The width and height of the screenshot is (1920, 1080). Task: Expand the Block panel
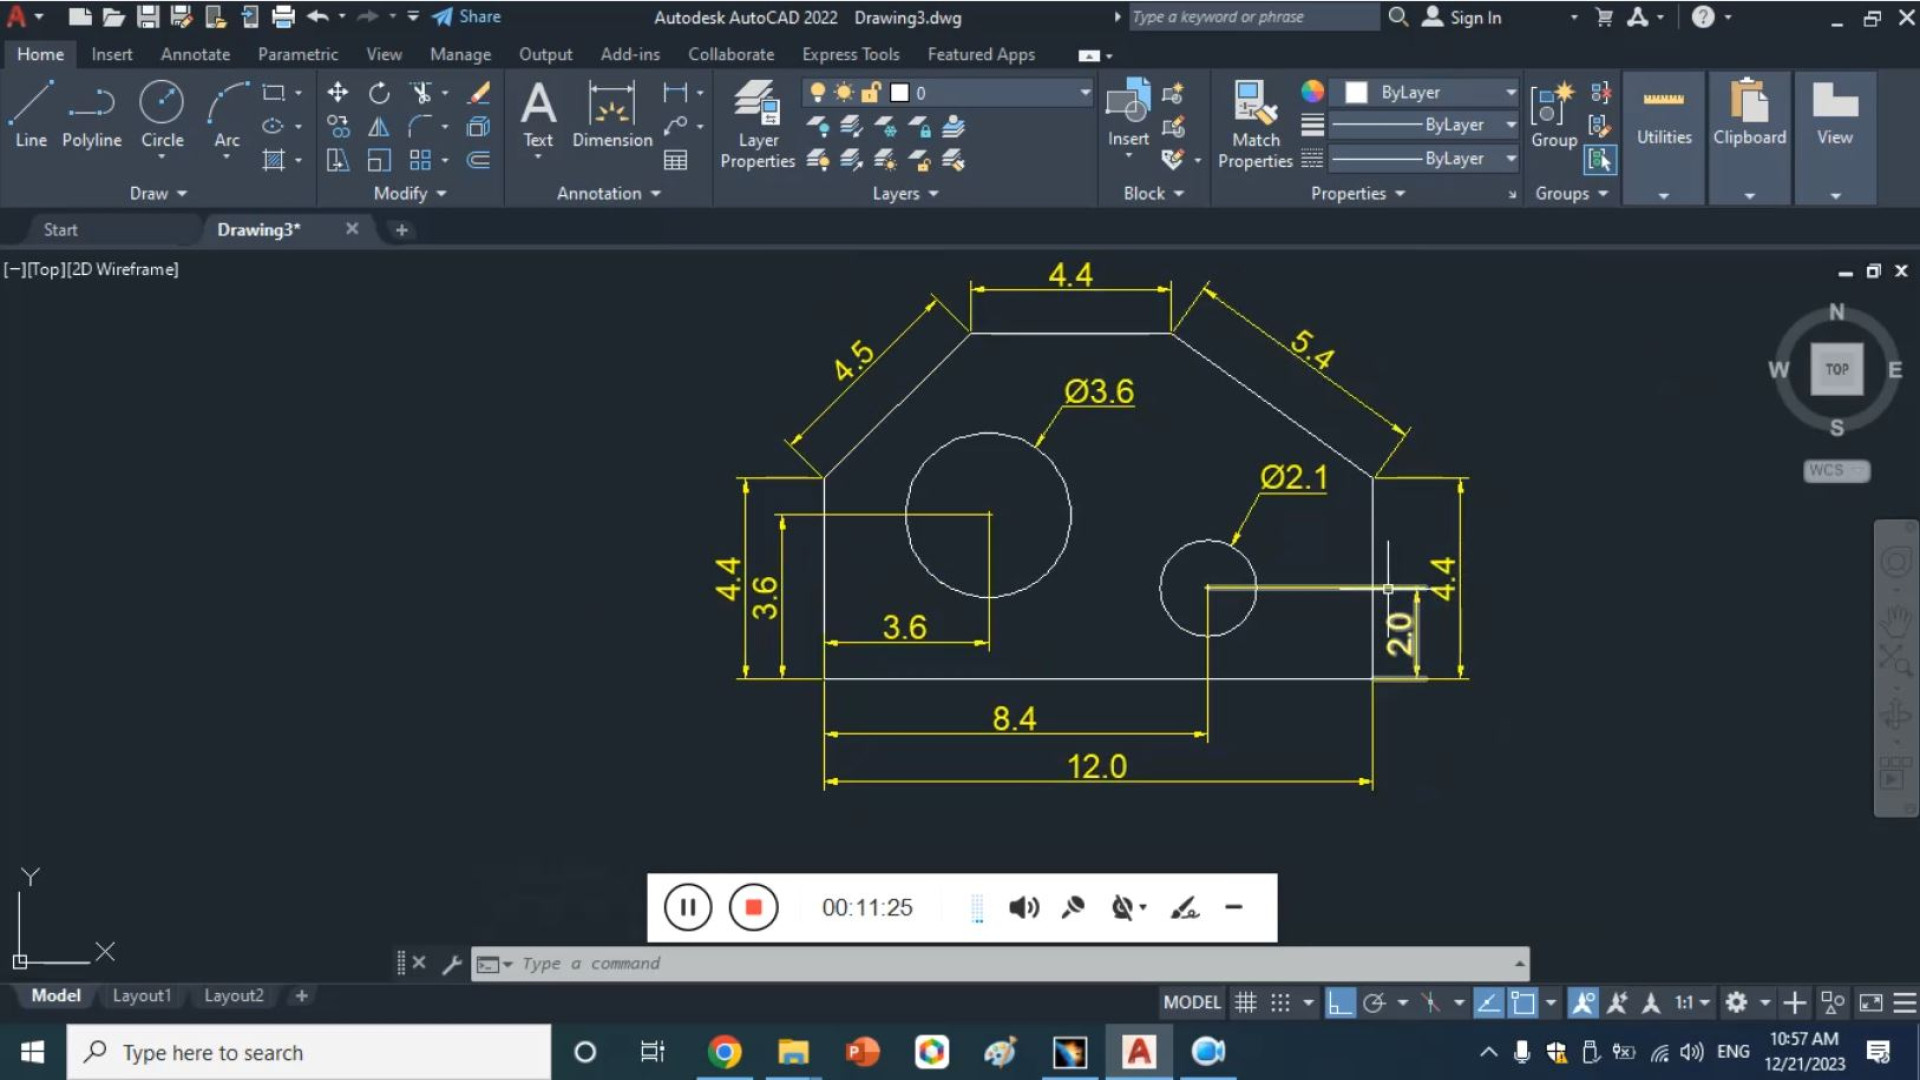tap(1153, 193)
